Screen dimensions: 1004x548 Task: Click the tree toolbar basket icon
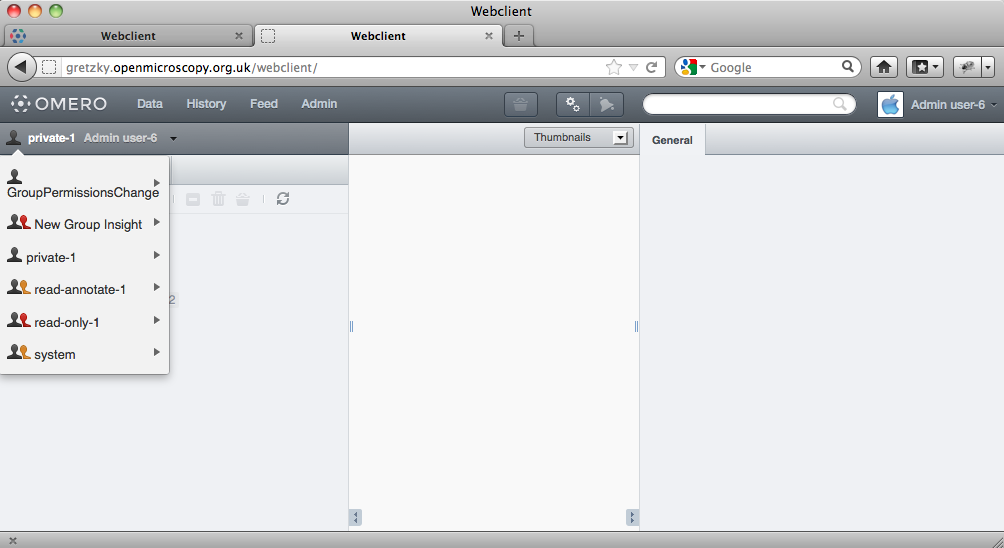(243, 199)
